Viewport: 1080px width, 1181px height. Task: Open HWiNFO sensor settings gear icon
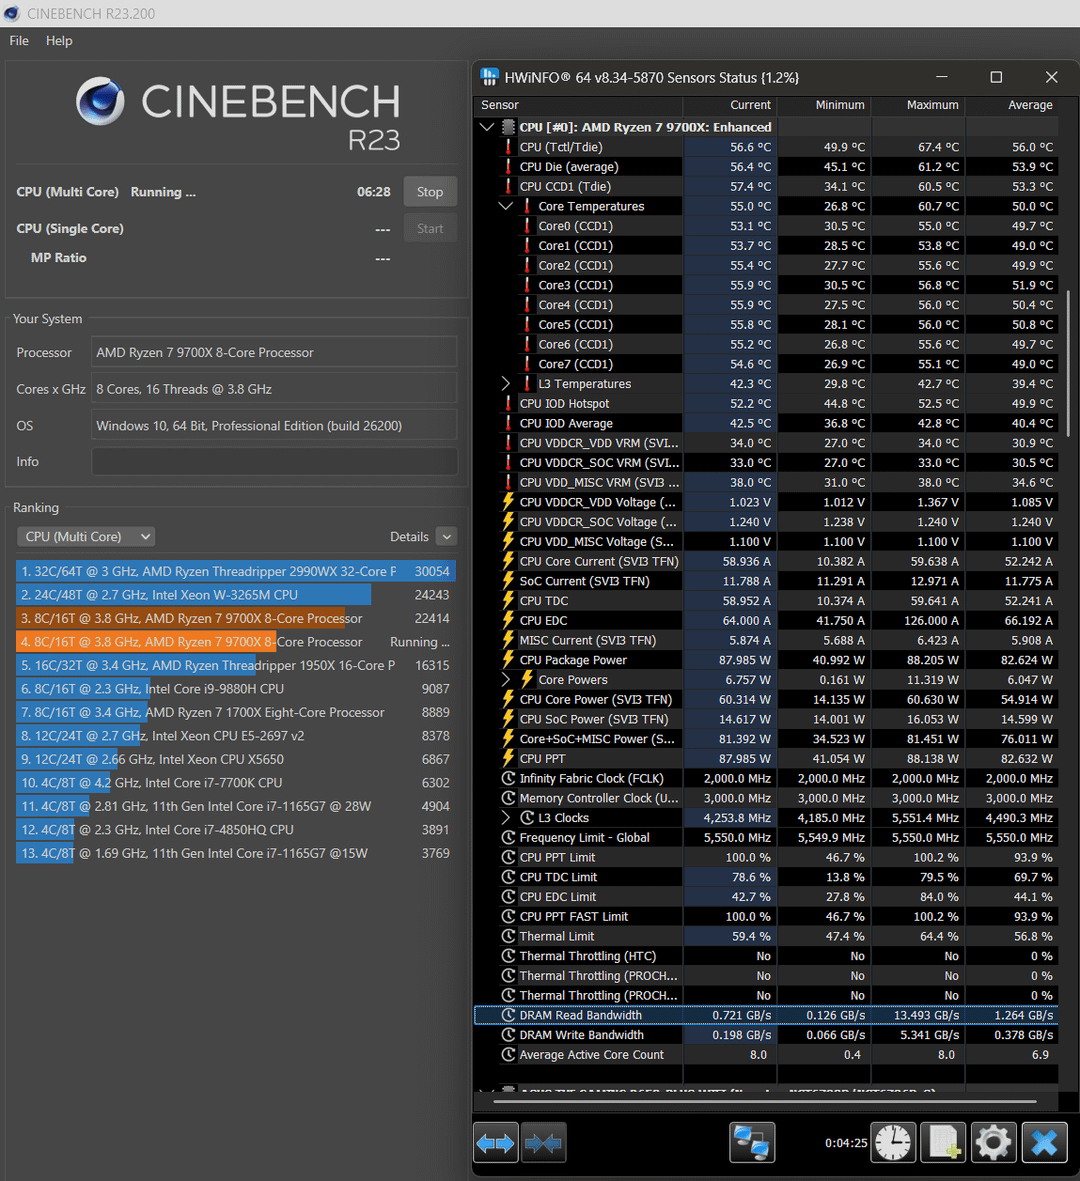click(993, 1142)
